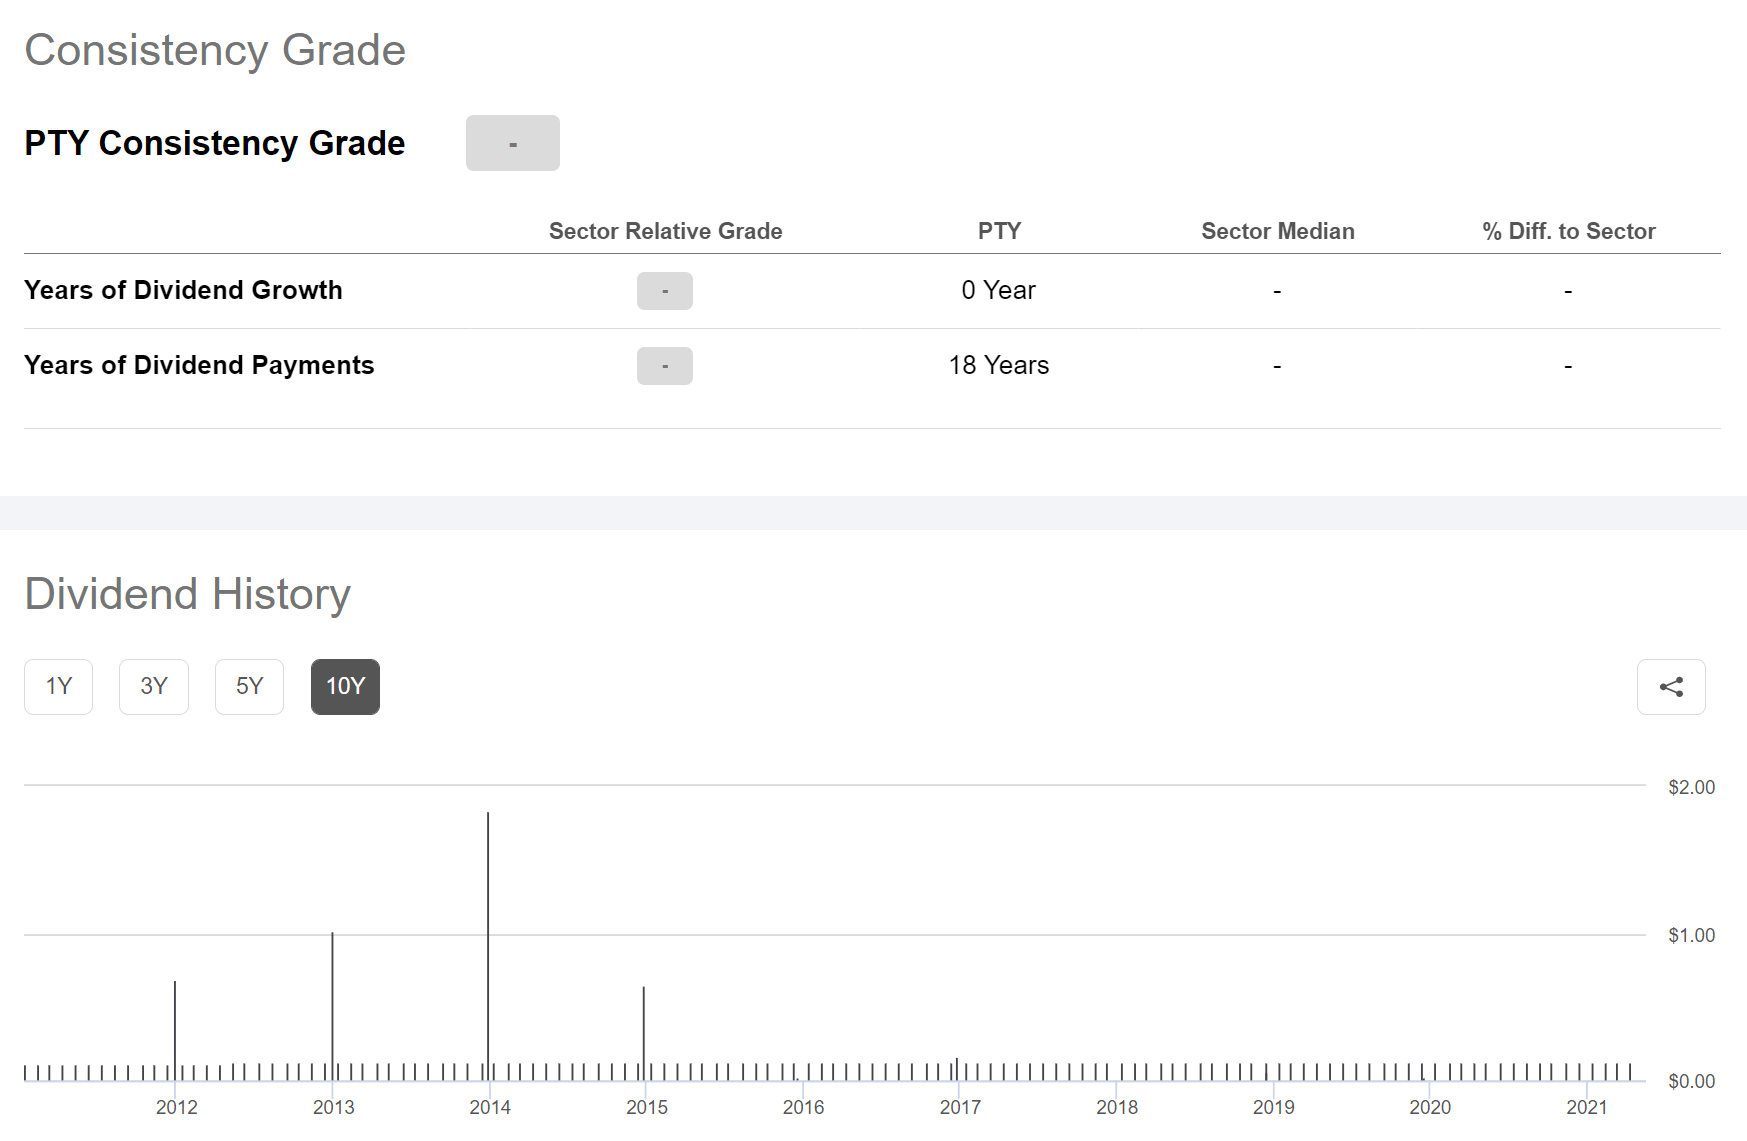This screenshot has height=1141, width=1747.
Task: Click the Sector Relative Grade column header
Action: pos(665,231)
